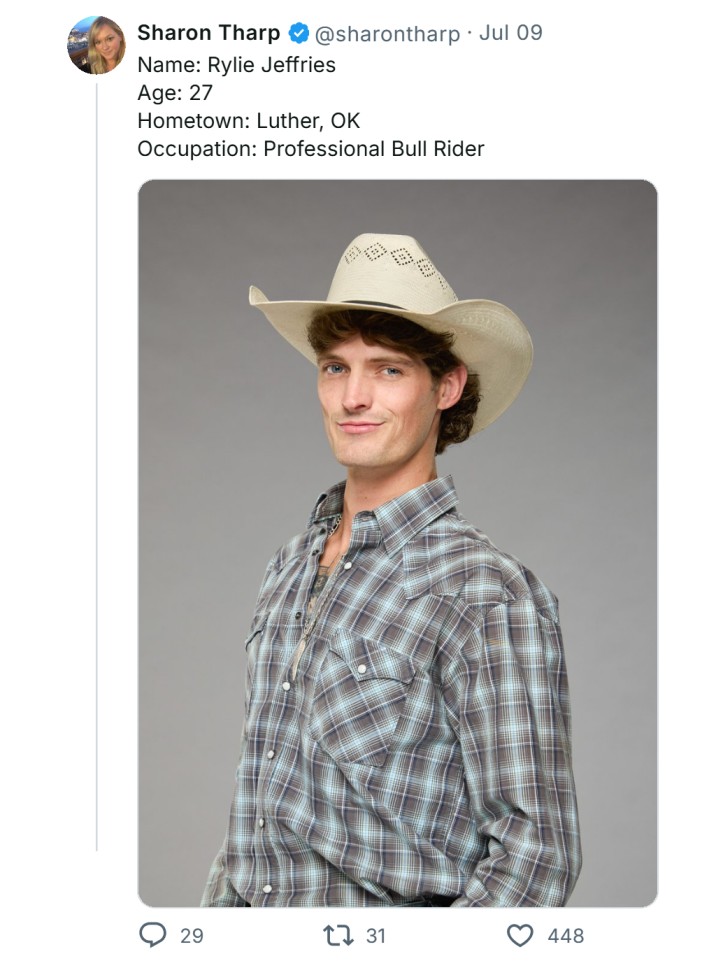Open Sharon Tharp's profile avatar
The image size is (723, 968).
[x=96, y=45]
